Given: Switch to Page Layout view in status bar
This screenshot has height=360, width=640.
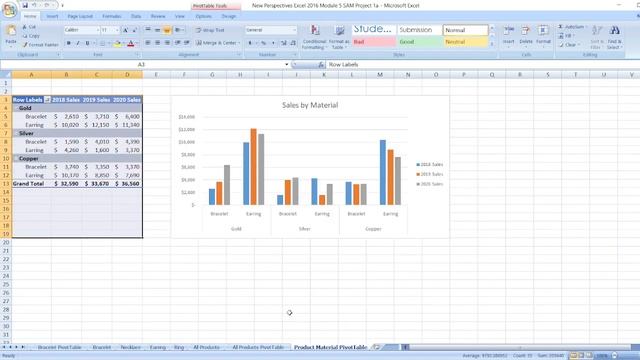Looking at the screenshot, I should point(581,356).
